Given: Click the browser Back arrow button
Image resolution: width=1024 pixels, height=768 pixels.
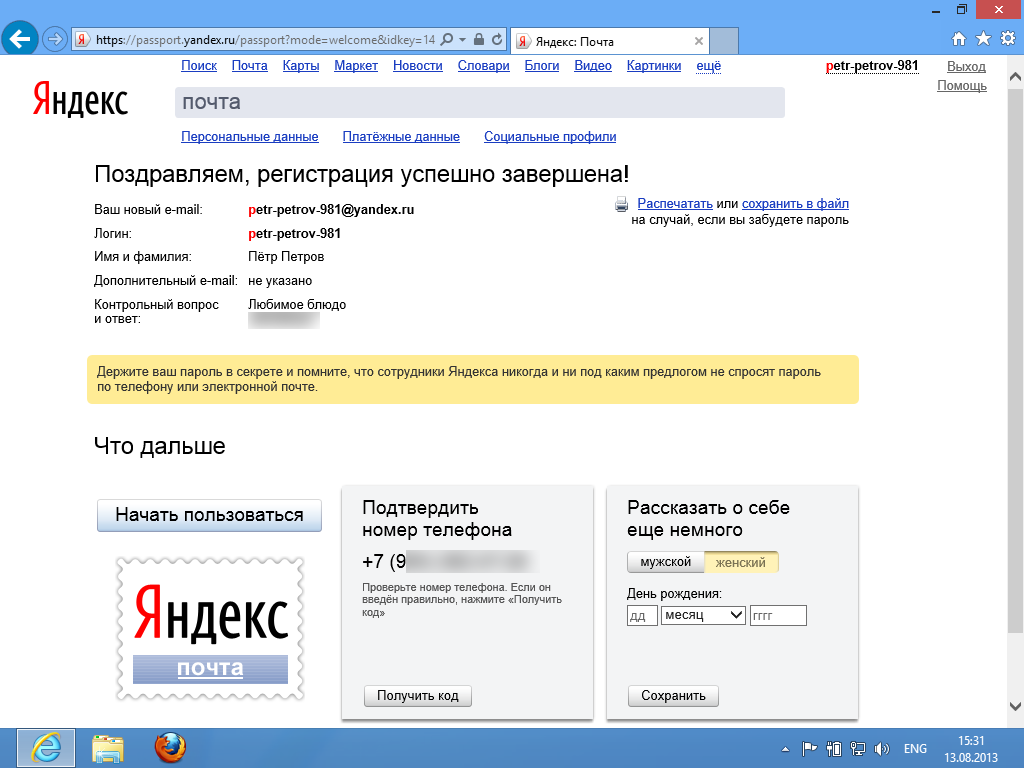Looking at the screenshot, I should [x=20, y=39].
